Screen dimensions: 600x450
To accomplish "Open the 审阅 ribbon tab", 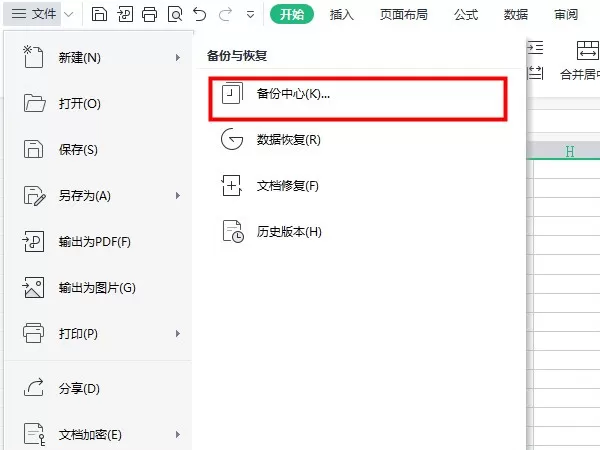I will click(566, 15).
